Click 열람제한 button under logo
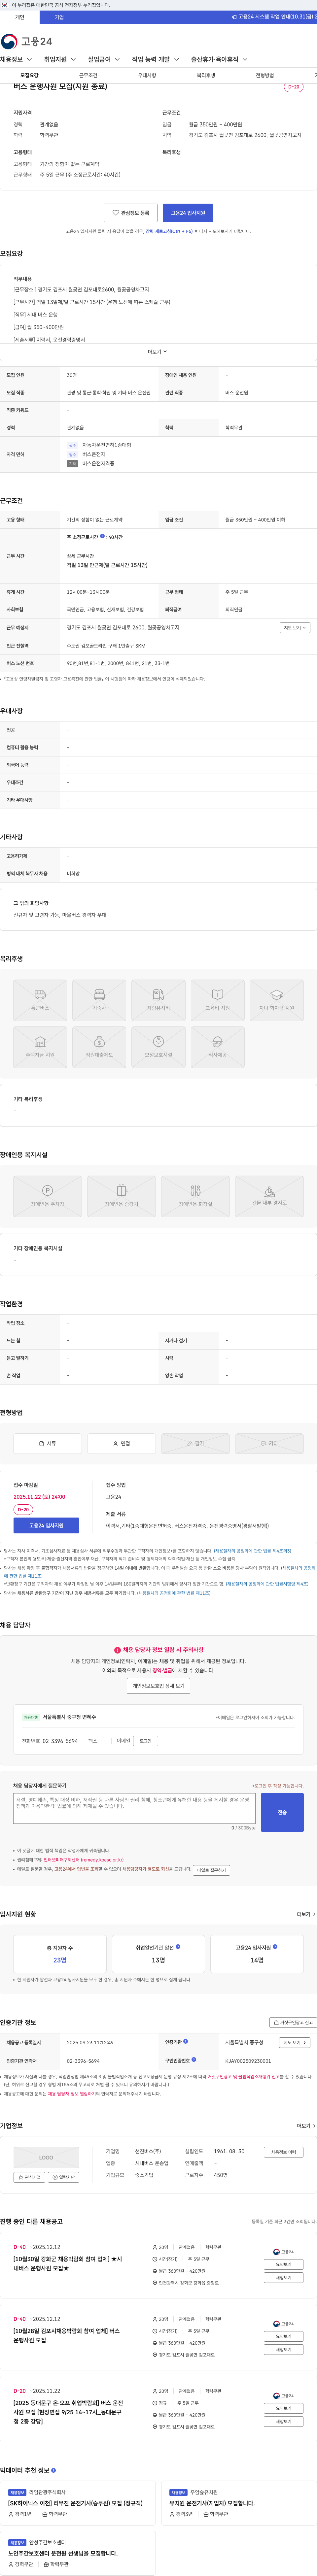Image resolution: width=317 pixels, height=2576 pixels. pos(64,2177)
